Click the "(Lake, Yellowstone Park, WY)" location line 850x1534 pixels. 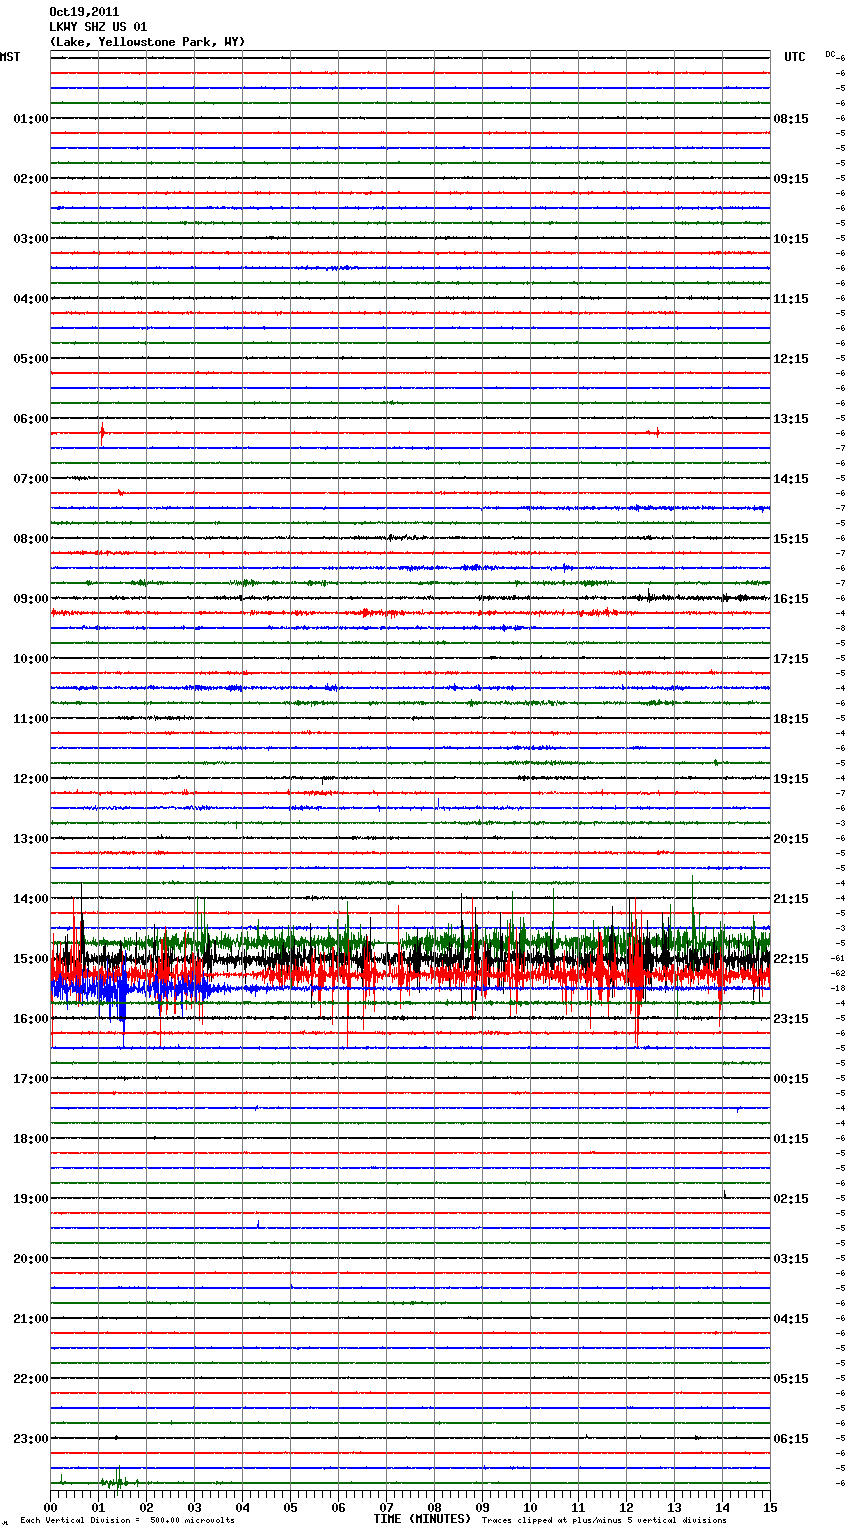pyautogui.click(x=147, y=42)
